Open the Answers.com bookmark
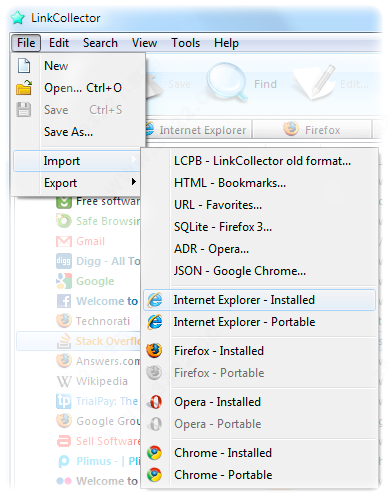The height and width of the screenshot is (497, 388). (108, 361)
